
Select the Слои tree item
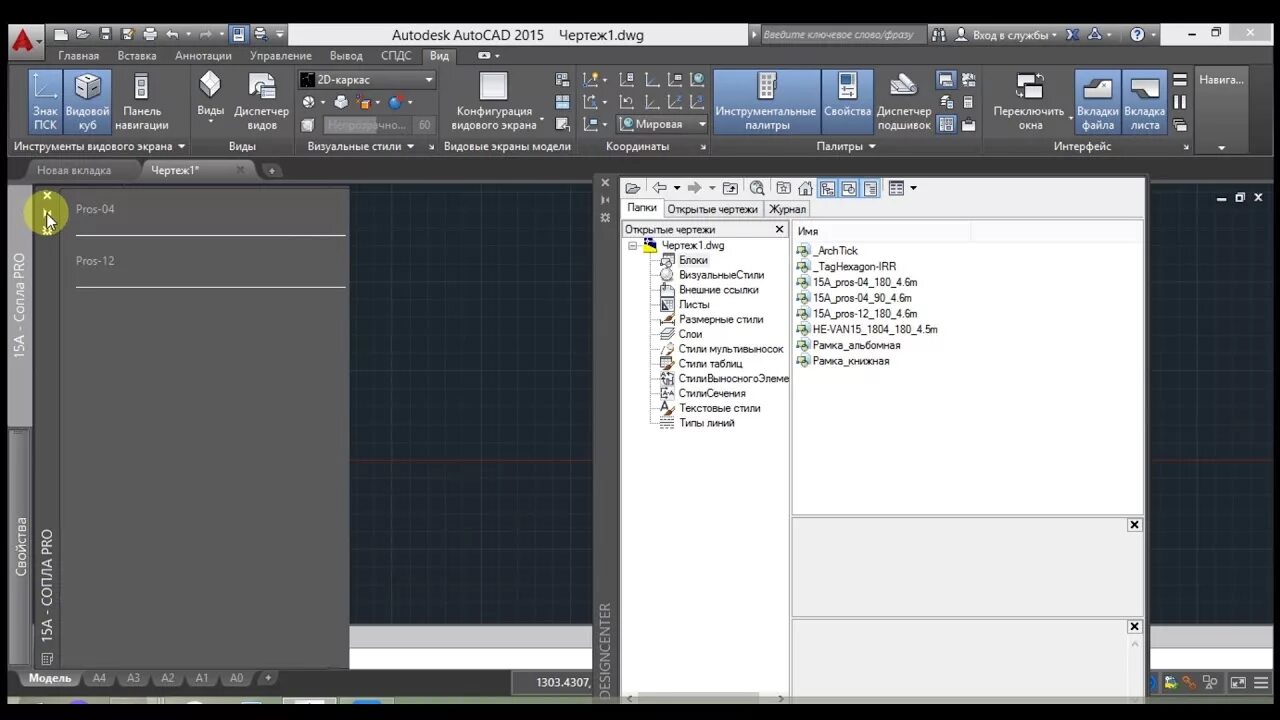point(690,334)
